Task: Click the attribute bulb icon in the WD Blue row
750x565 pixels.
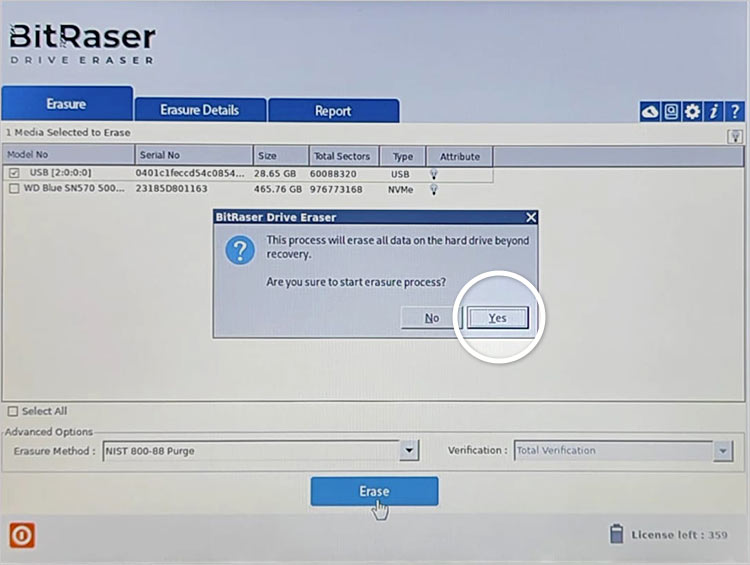Action: pos(434,189)
